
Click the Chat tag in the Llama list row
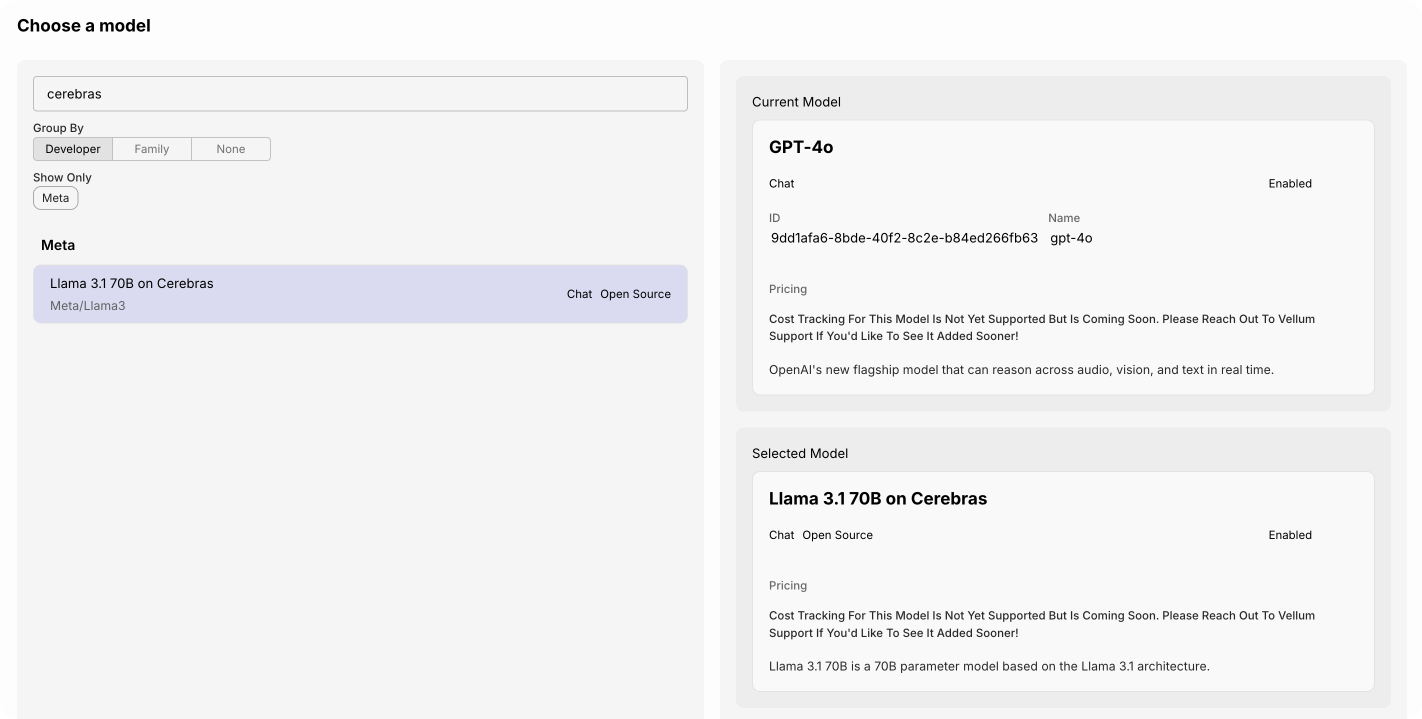580,294
